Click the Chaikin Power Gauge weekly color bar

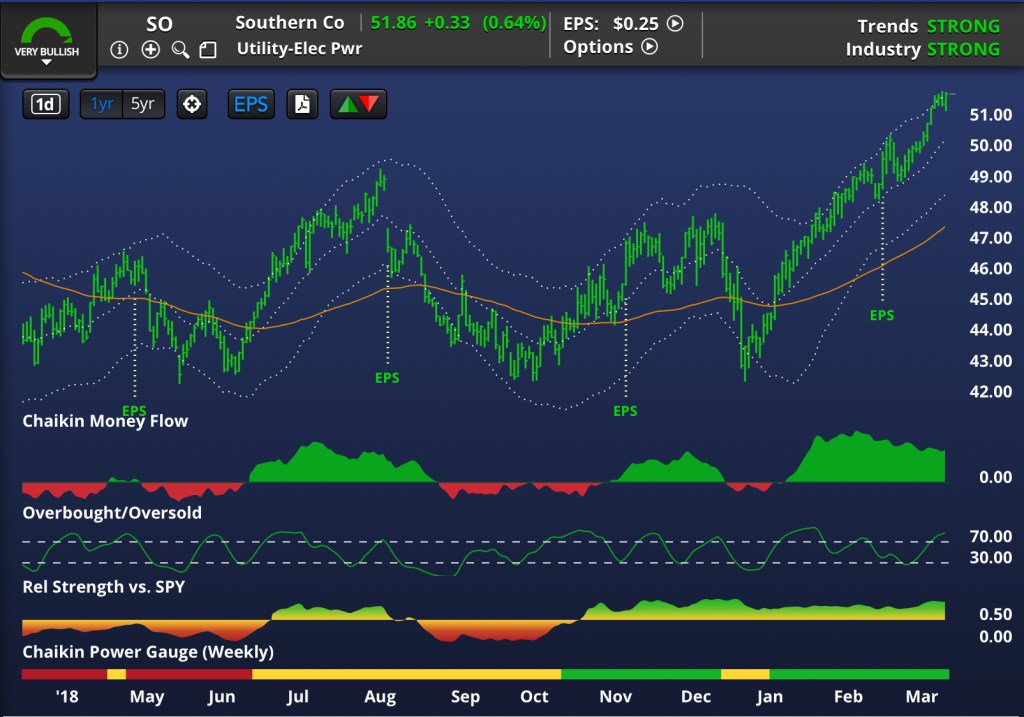point(485,674)
